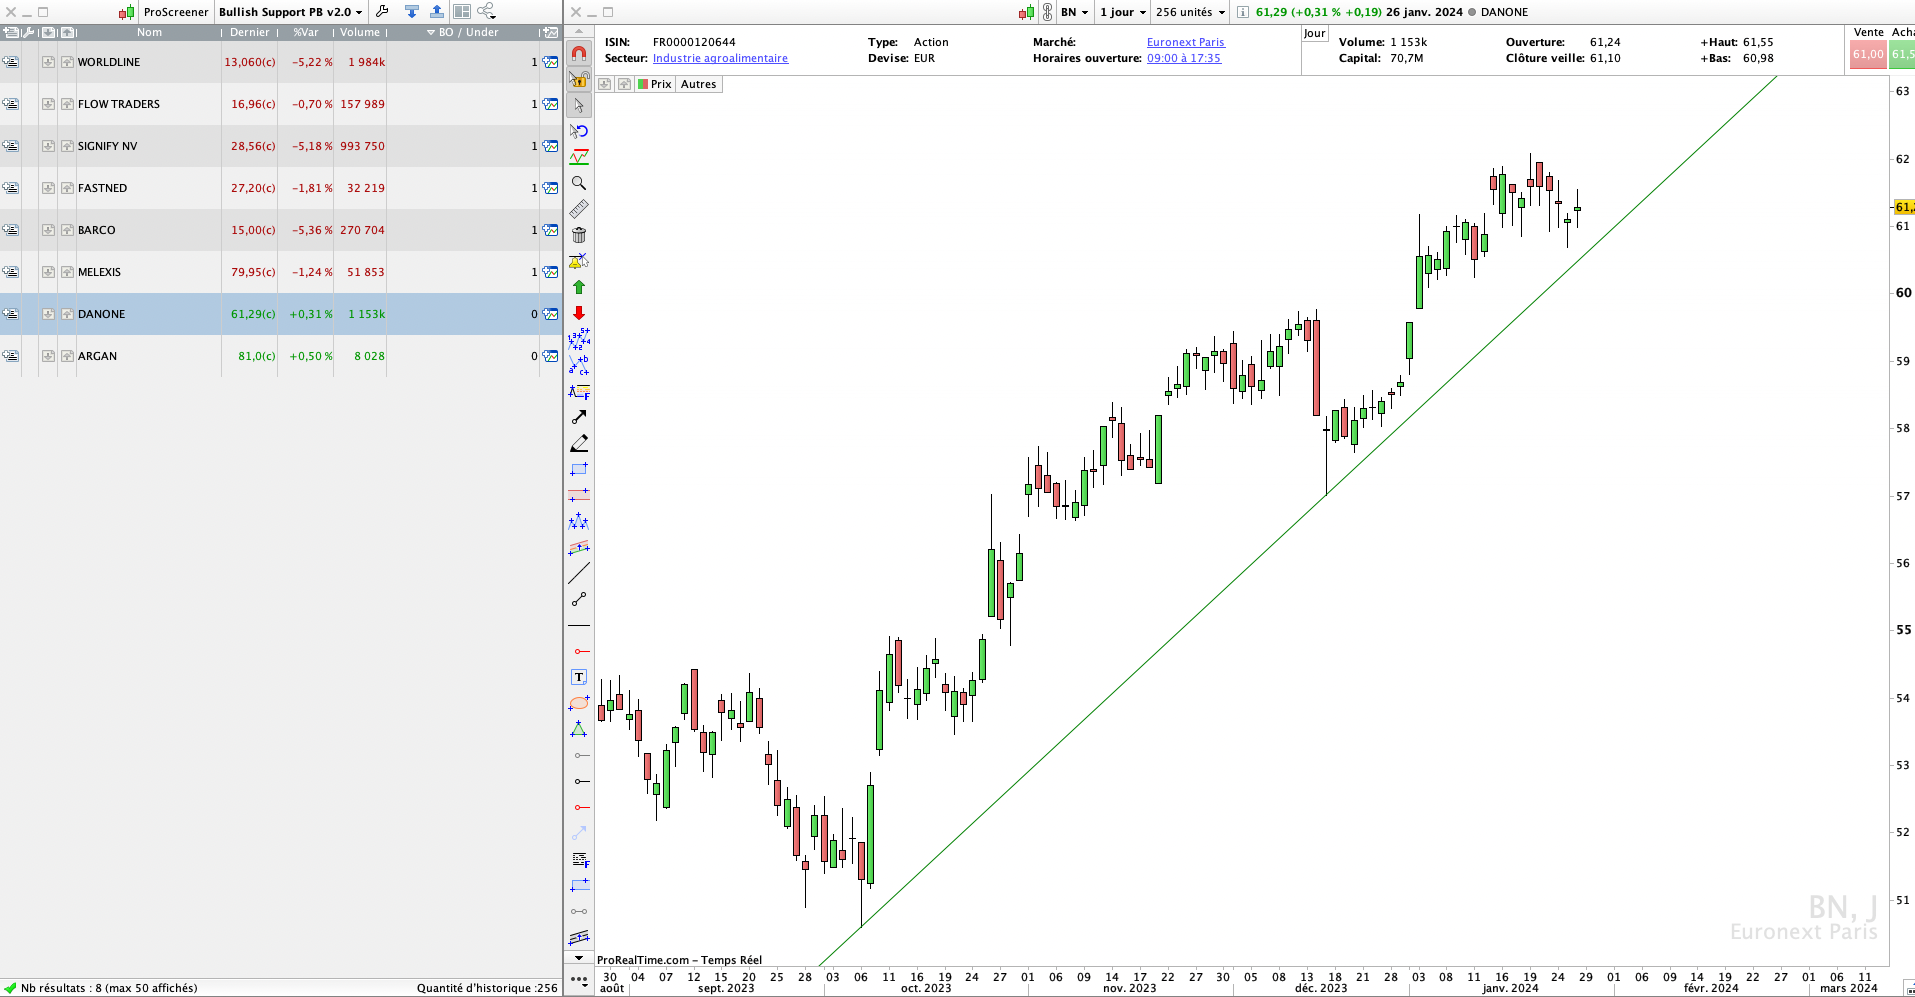Screen dimensions: 1915x997
Task: Open the 256 unités dropdown
Action: [1190, 12]
